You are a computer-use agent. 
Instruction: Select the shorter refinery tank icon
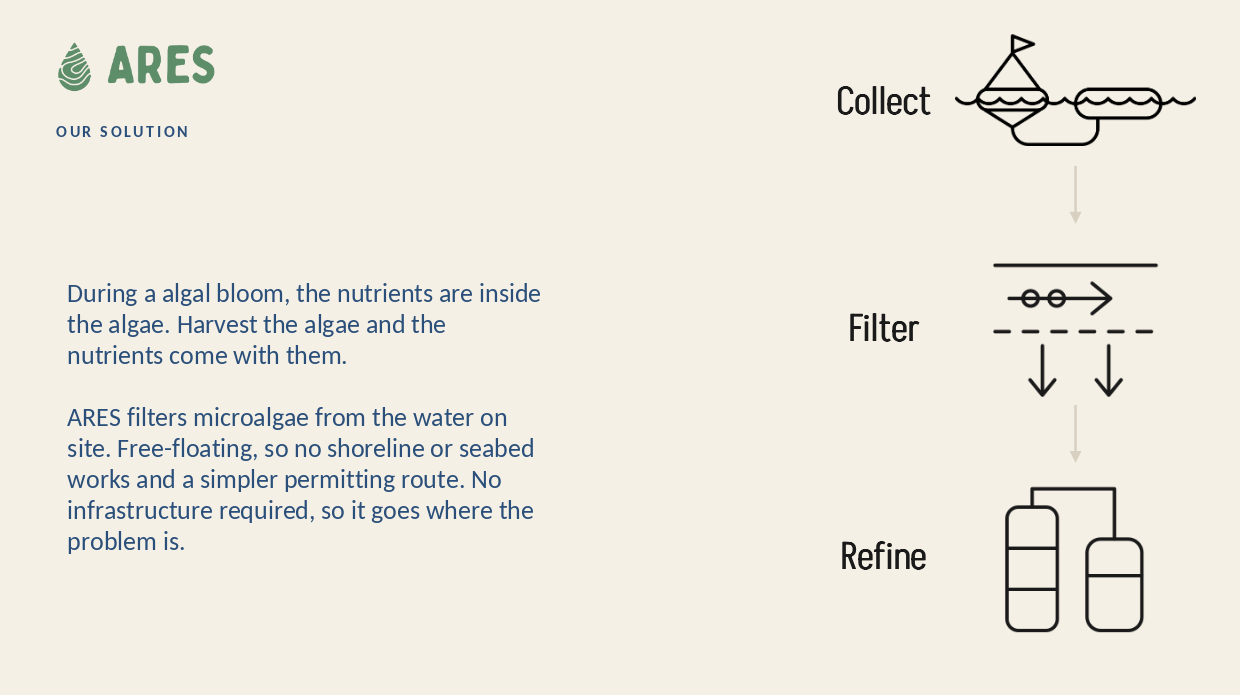pyautogui.click(x=1114, y=585)
